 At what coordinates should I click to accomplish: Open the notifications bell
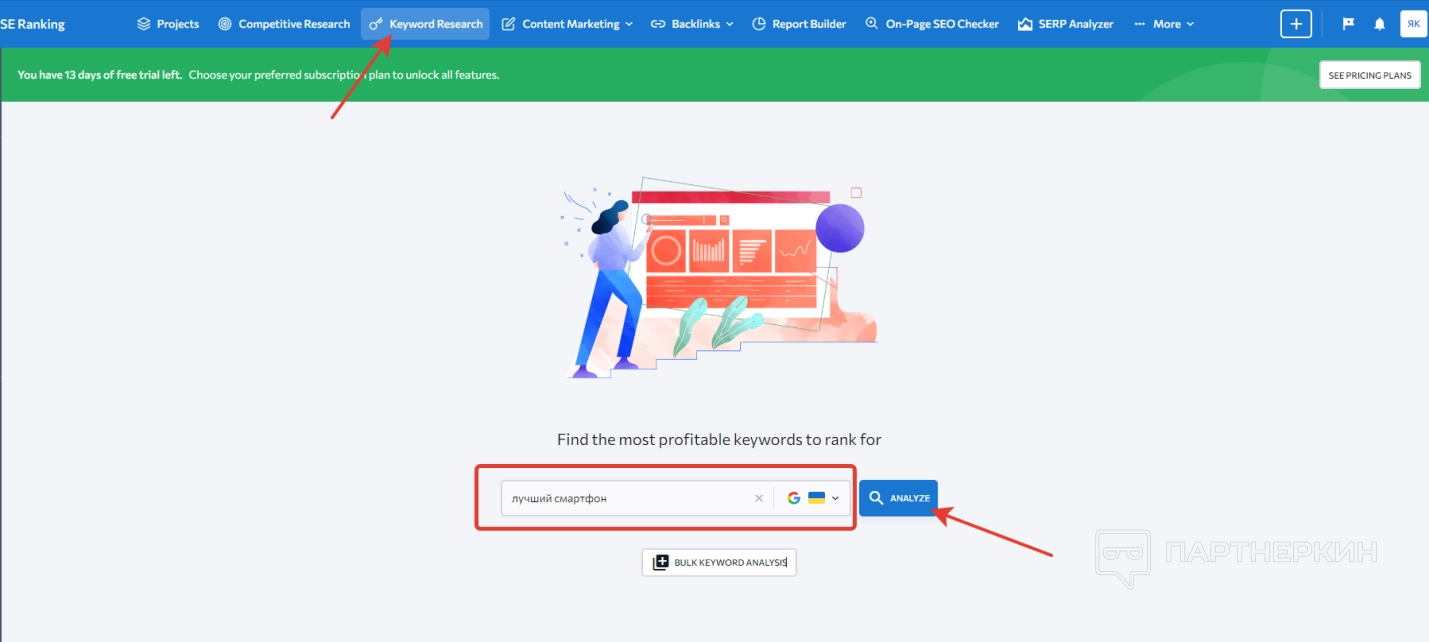point(1380,24)
